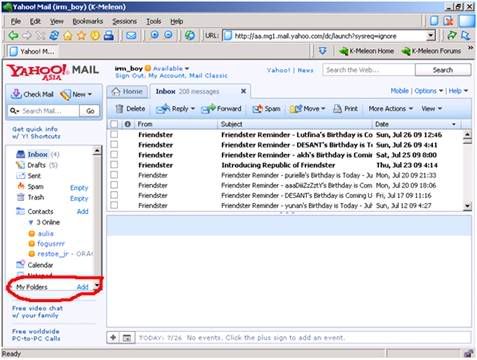Click the Forward toolbar button

[221, 109]
